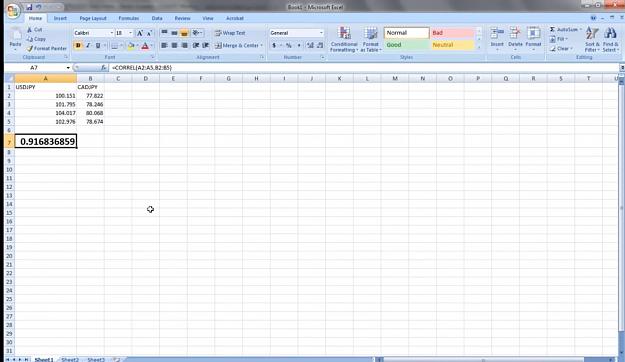625x362 pixels.
Task: Toggle Underline formatting
Action: [98, 46]
